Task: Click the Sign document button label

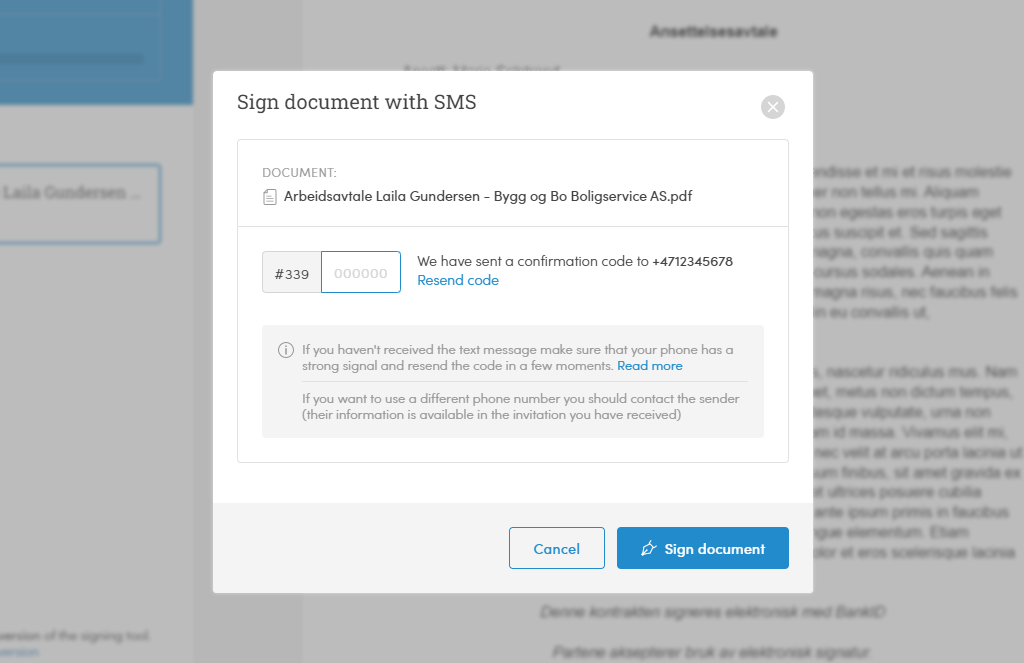Action: (x=714, y=549)
